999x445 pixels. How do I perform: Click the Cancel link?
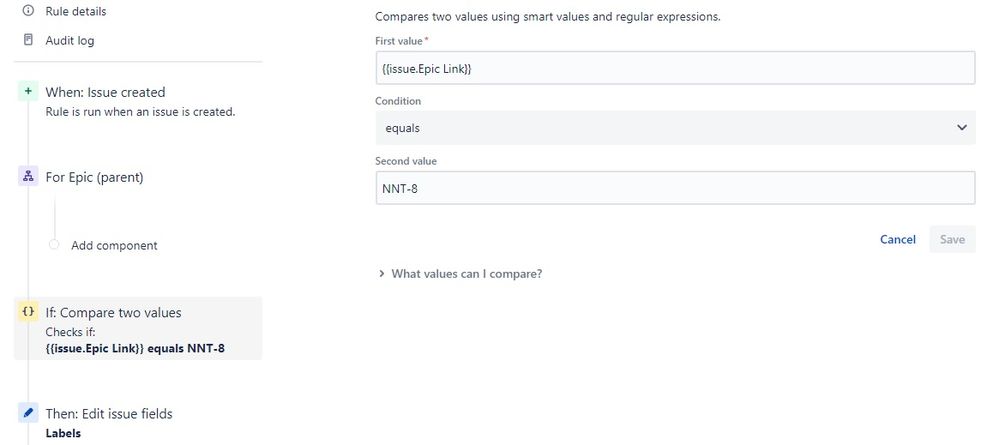pos(898,239)
